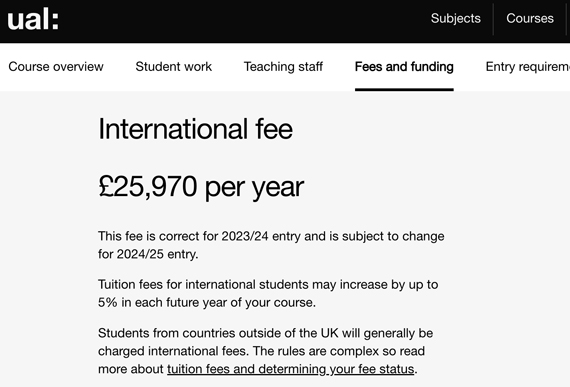Viewport: 570px width, 387px height.
Task: Open the Subjects menu
Action: [x=455, y=19]
